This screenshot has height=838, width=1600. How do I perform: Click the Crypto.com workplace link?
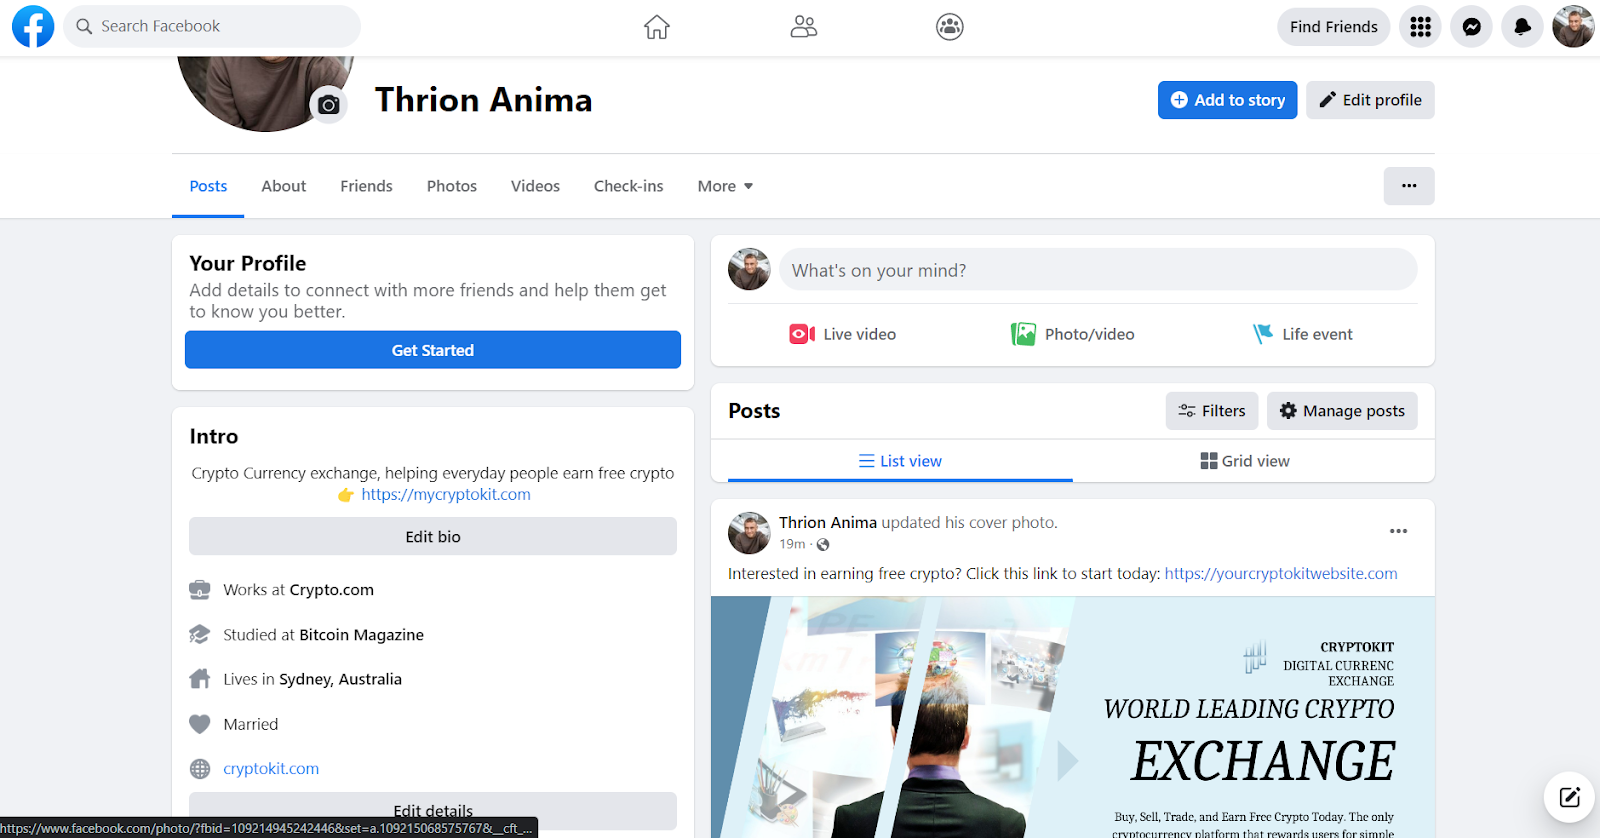(331, 590)
